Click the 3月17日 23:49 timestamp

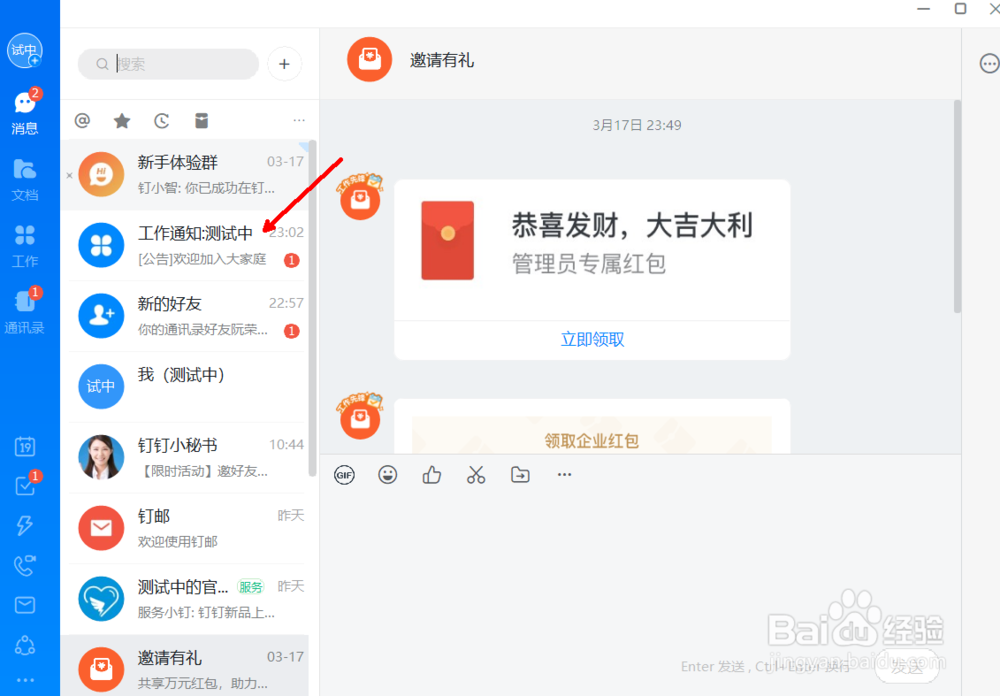pos(637,125)
